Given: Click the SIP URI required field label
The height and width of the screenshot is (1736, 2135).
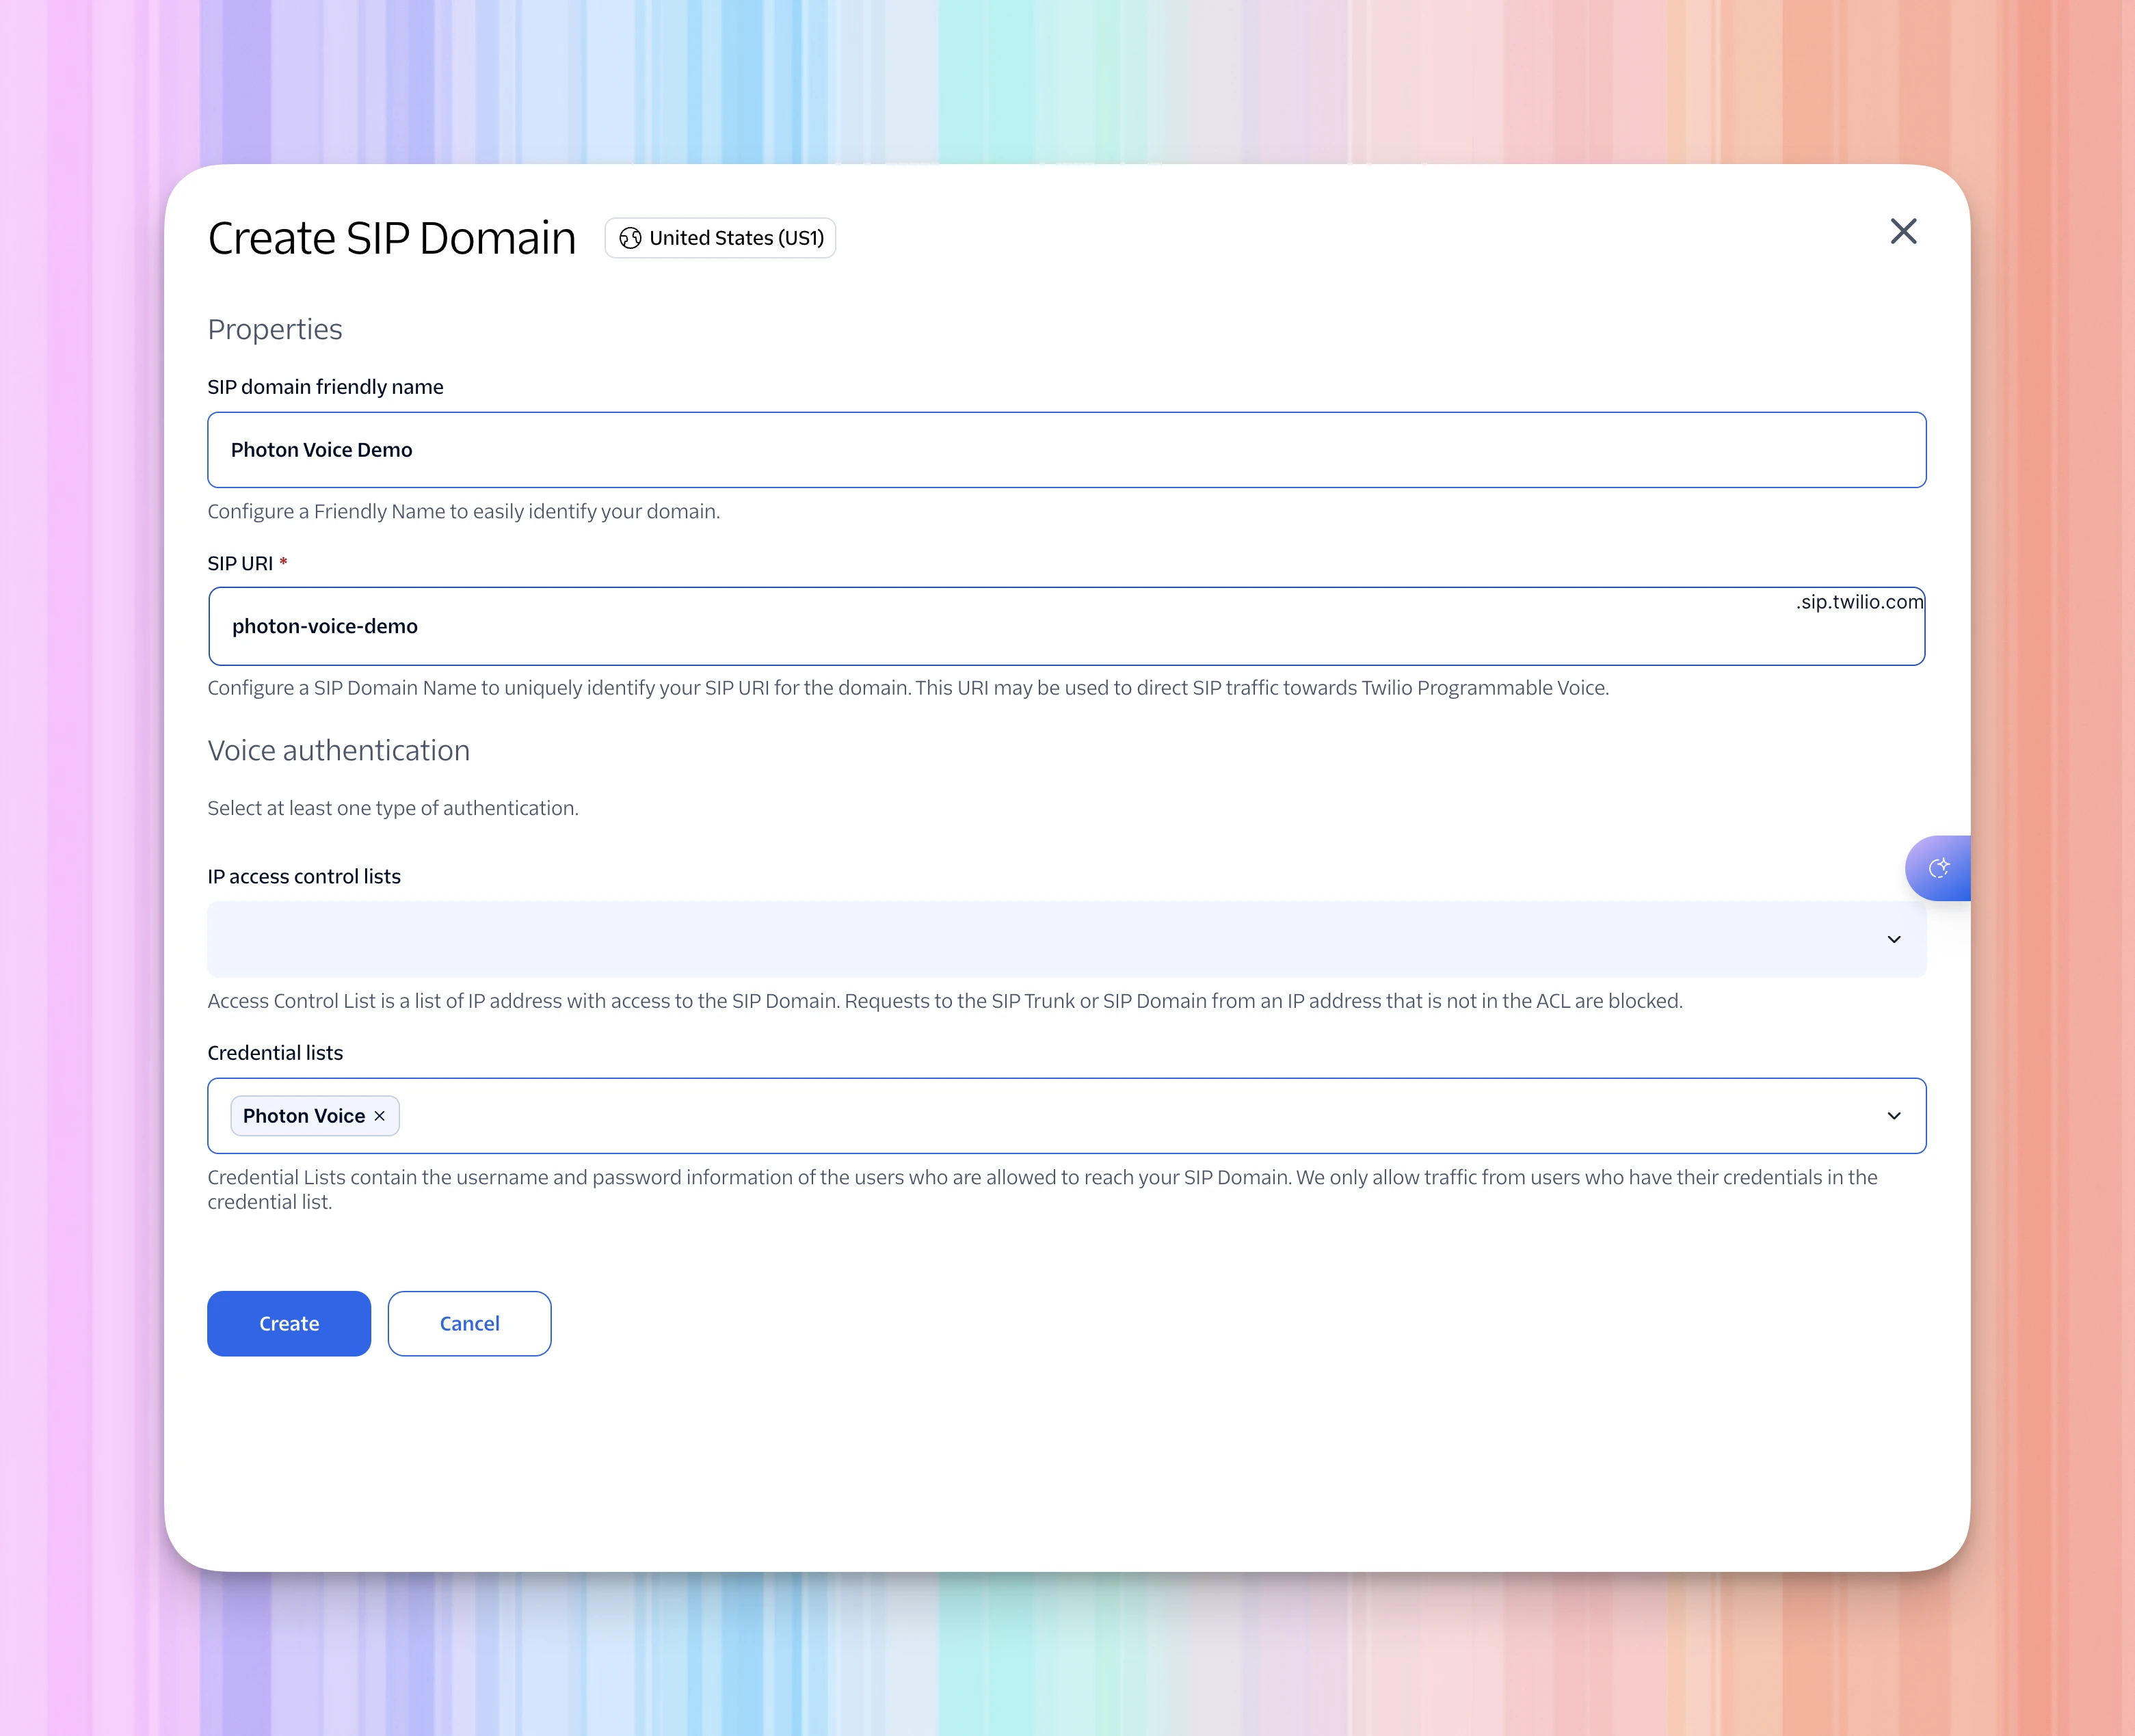Looking at the screenshot, I should click(x=247, y=564).
